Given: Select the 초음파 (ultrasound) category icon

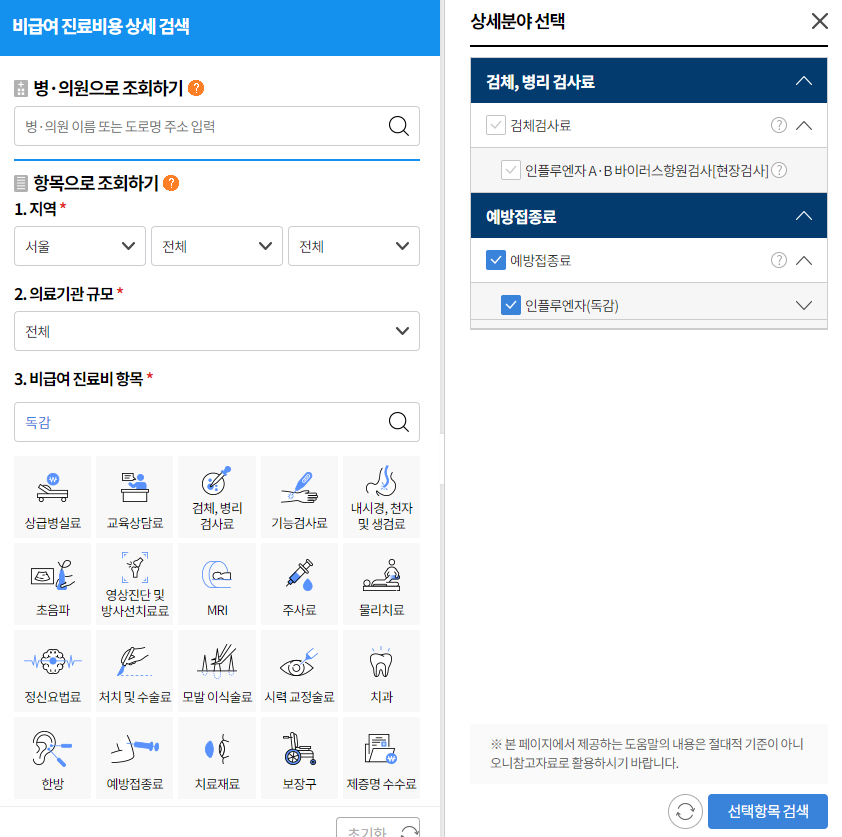Looking at the screenshot, I should (52, 584).
